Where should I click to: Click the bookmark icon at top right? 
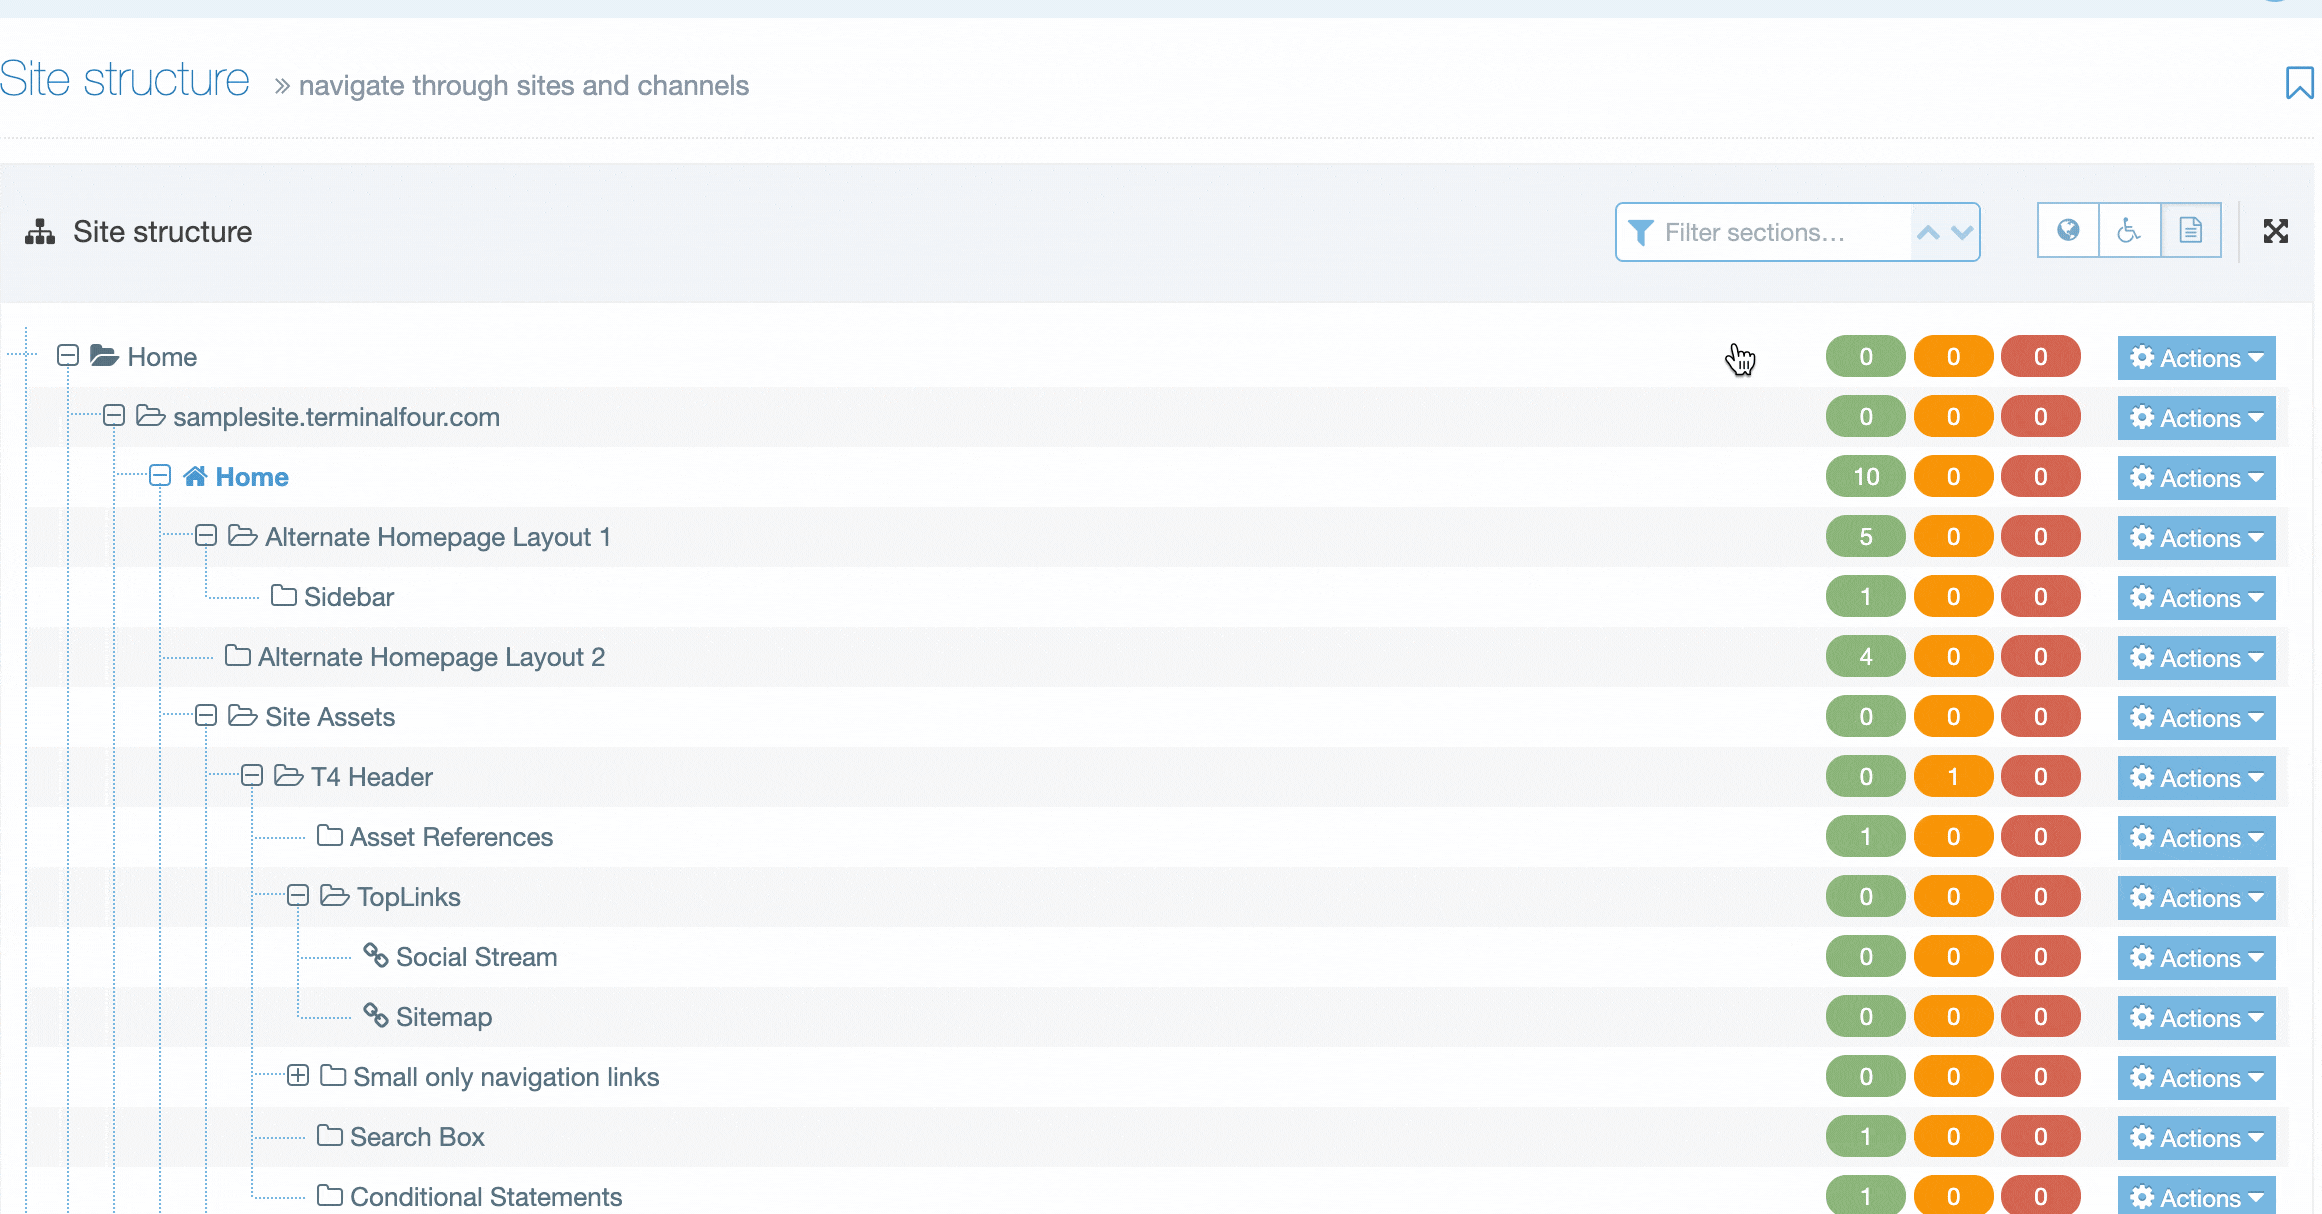(2298, 83)
